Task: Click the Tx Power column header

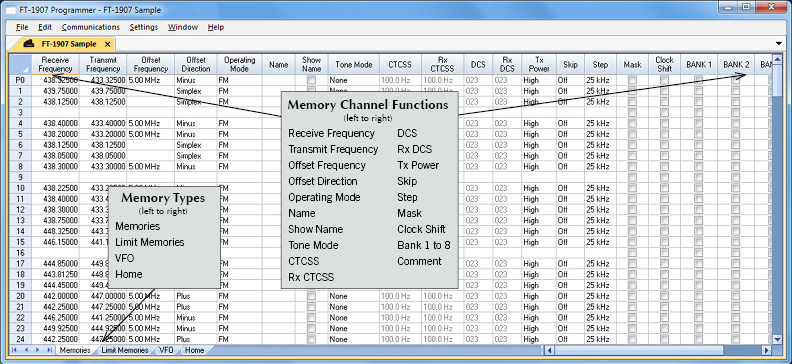Action: pyautogui.click(x=539, y=64)
